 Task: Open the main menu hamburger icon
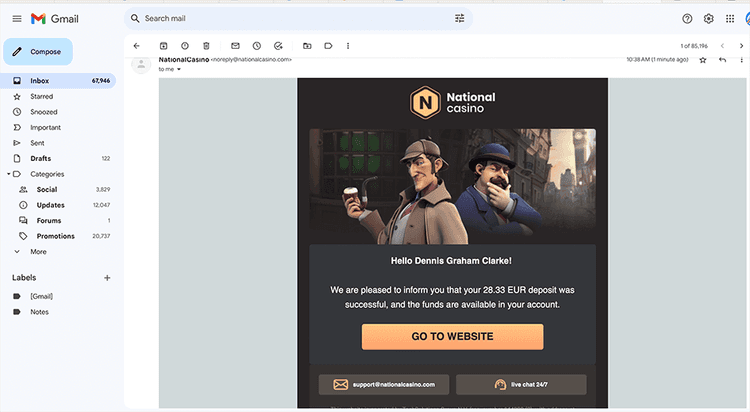(x=17, y=19)
